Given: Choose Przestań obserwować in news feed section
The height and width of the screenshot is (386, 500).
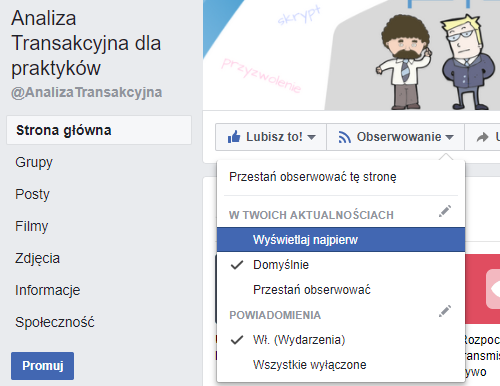Looking at the screenshot, I should 341,290.
